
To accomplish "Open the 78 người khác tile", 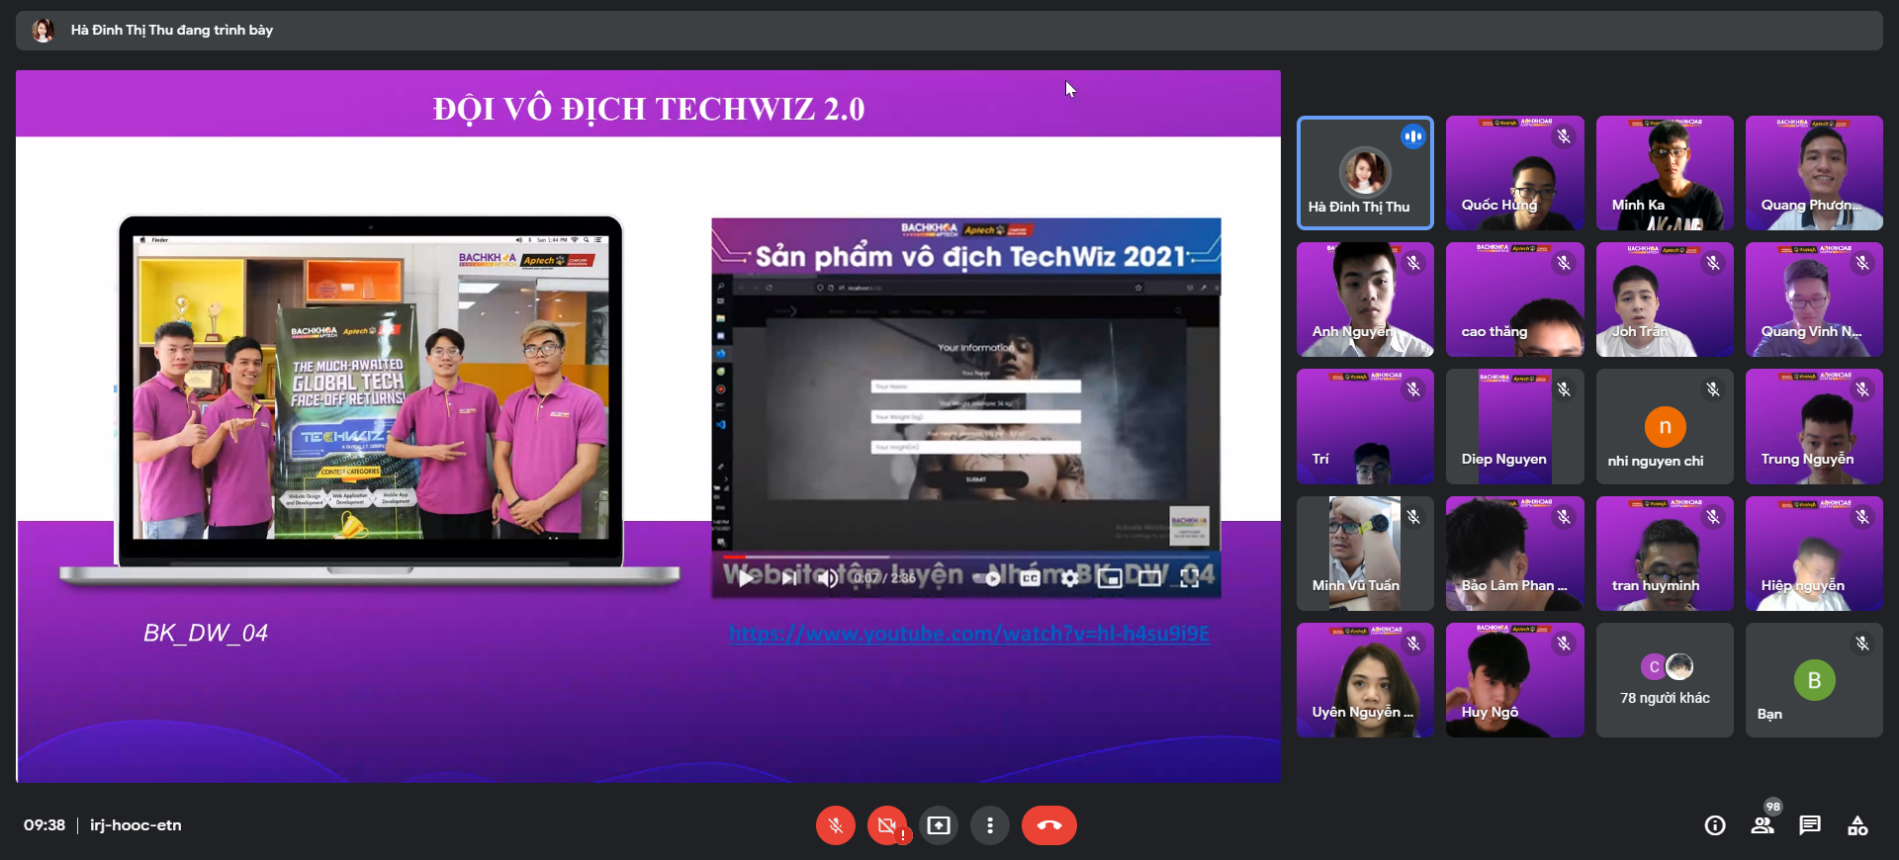I will (1665, 681).
